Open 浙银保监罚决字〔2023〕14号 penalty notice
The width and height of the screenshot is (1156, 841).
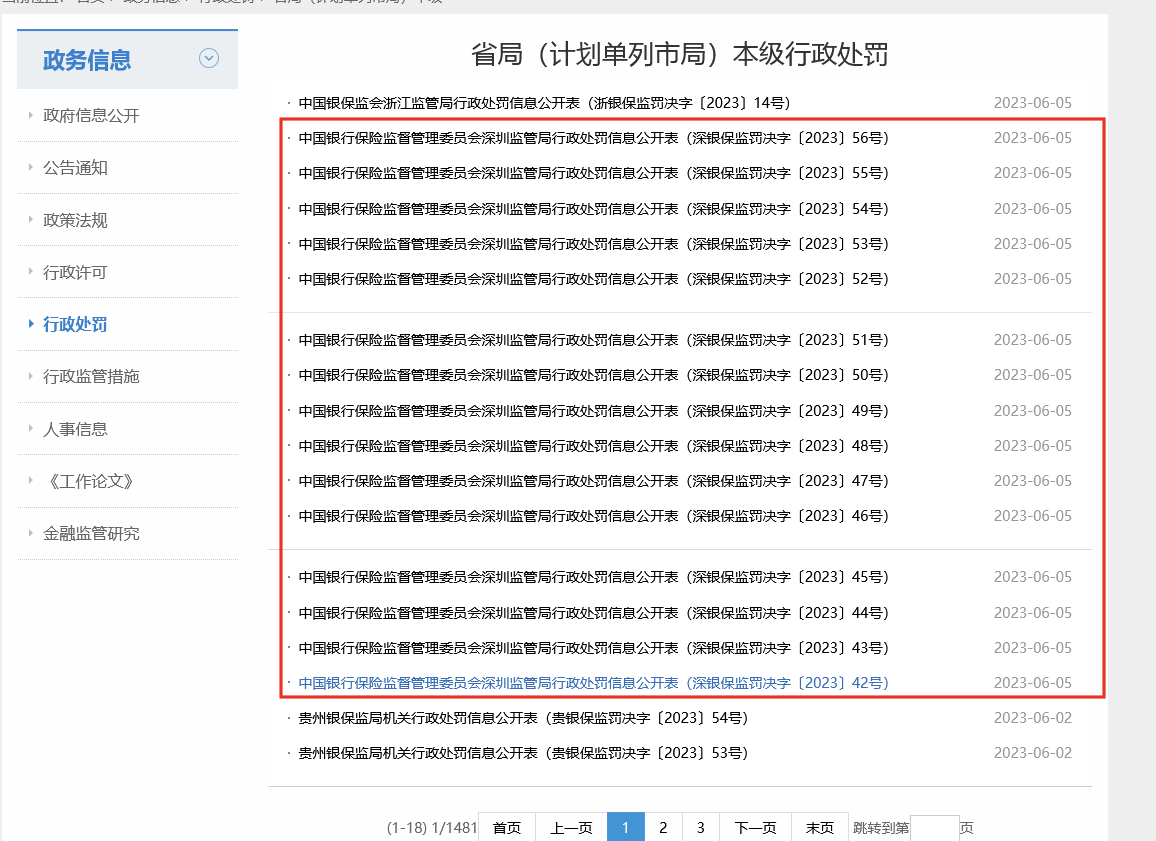tap(544, 103)
